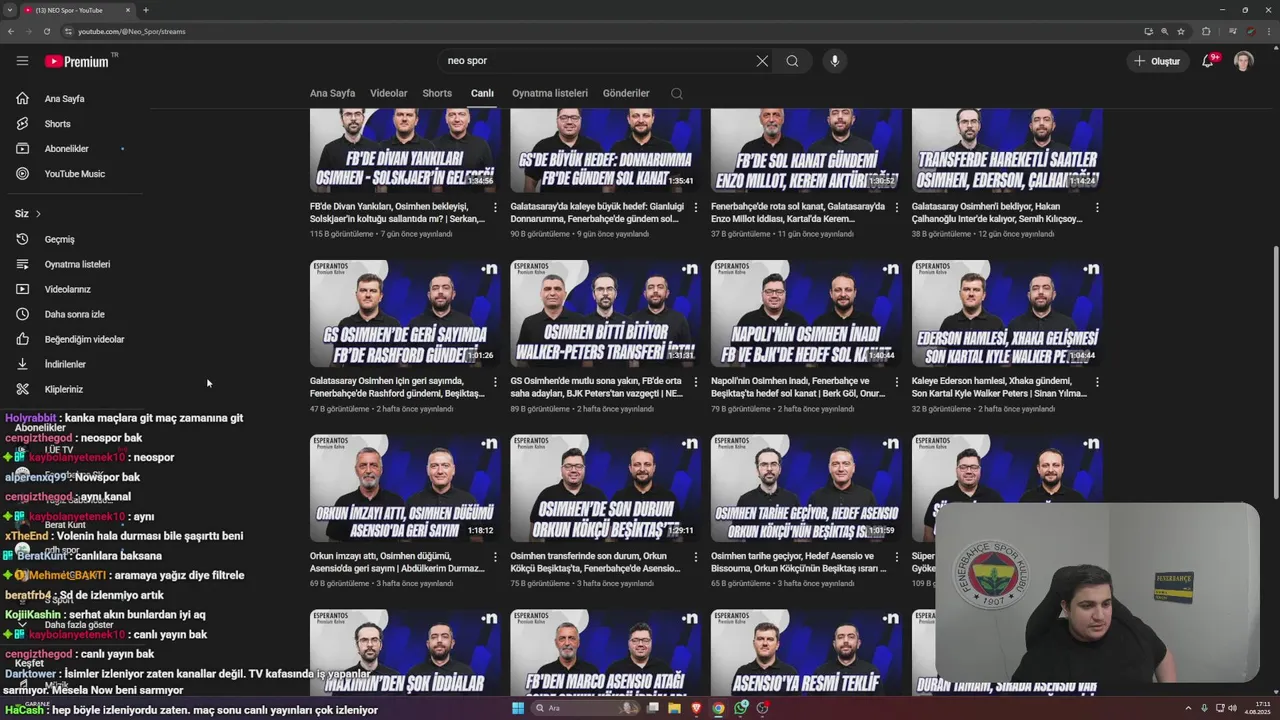
Task: Open 'Napoli'nin Osimhen inadı' thumbnail
Action: (x=806, y=314)
